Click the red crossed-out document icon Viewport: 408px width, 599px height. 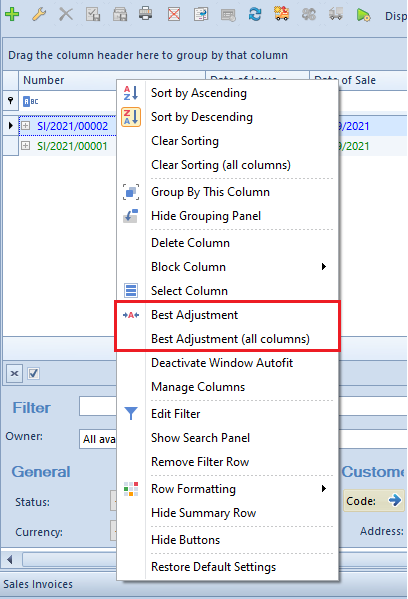pyautogui.click(x=174, y=15)
